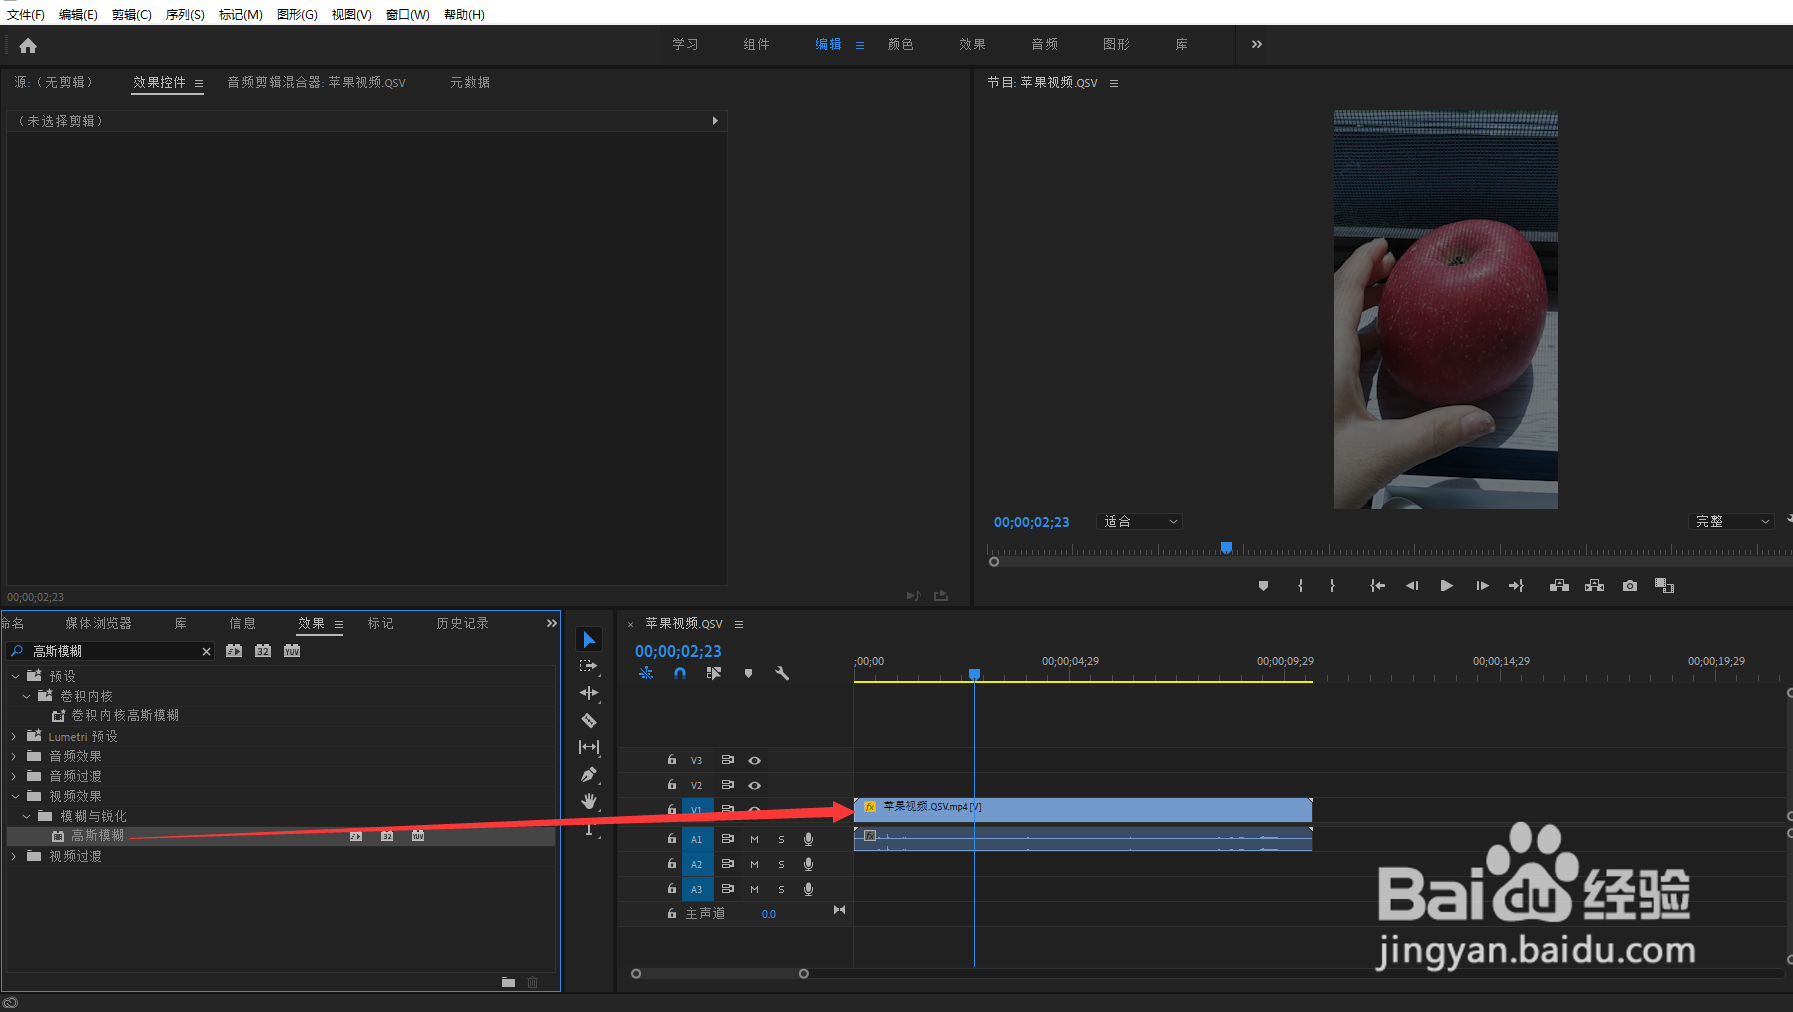This screenshot has width=1793, height=1012.
Task: Select the Razor tool
Action: [x=589, y=720]
